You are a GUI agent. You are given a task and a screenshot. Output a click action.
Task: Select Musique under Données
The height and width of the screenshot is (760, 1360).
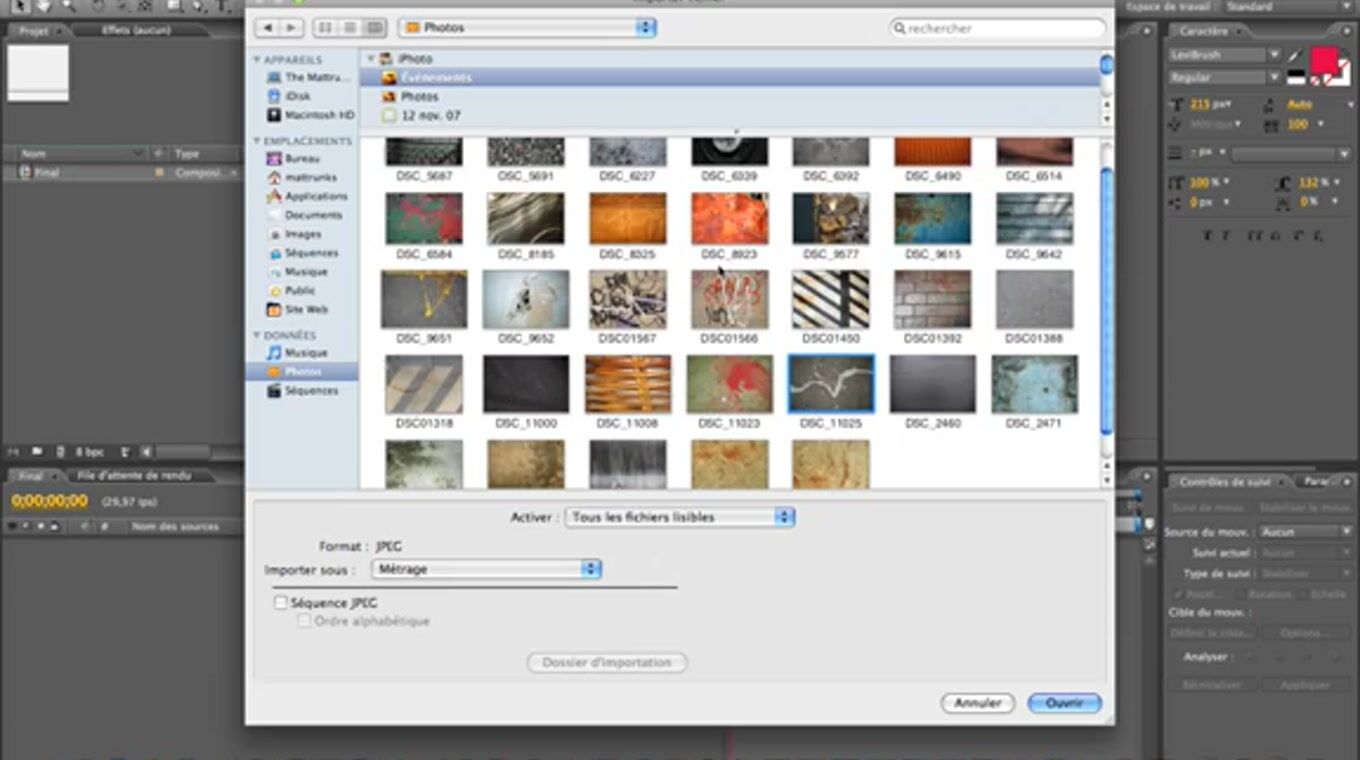306,353
